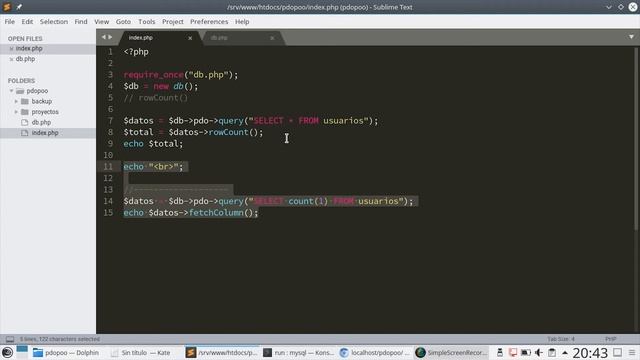The image size is (640, 360).
Task: Select the backup folder row
Action: point(48,101)
